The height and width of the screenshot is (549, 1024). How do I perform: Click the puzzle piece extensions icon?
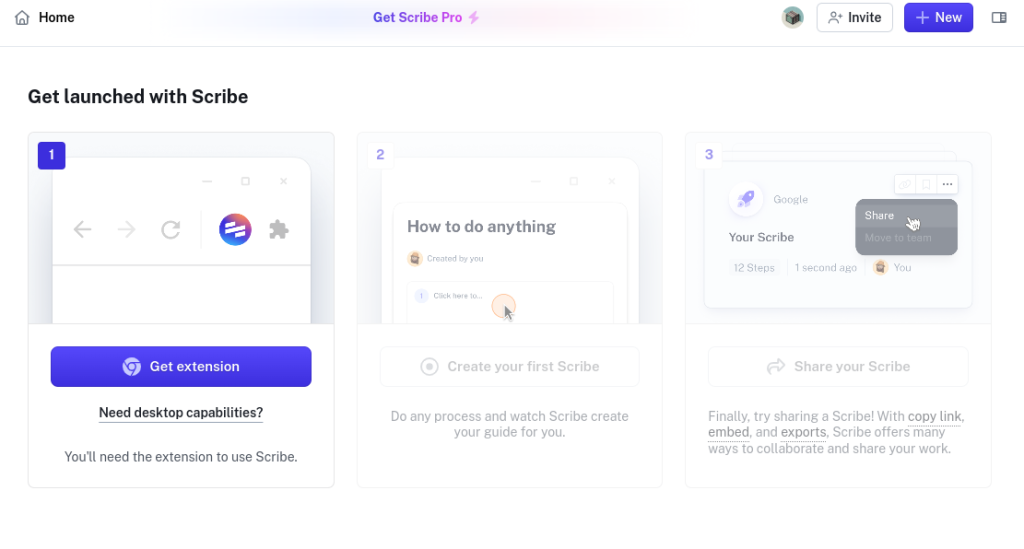coord(279,230)
